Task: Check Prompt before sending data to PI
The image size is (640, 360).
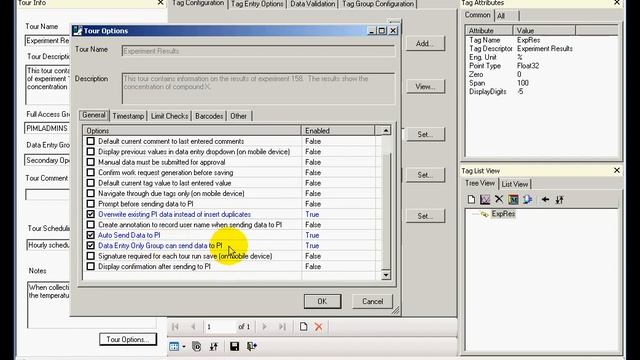Action: pyautogui.click(x=91, y=204)
